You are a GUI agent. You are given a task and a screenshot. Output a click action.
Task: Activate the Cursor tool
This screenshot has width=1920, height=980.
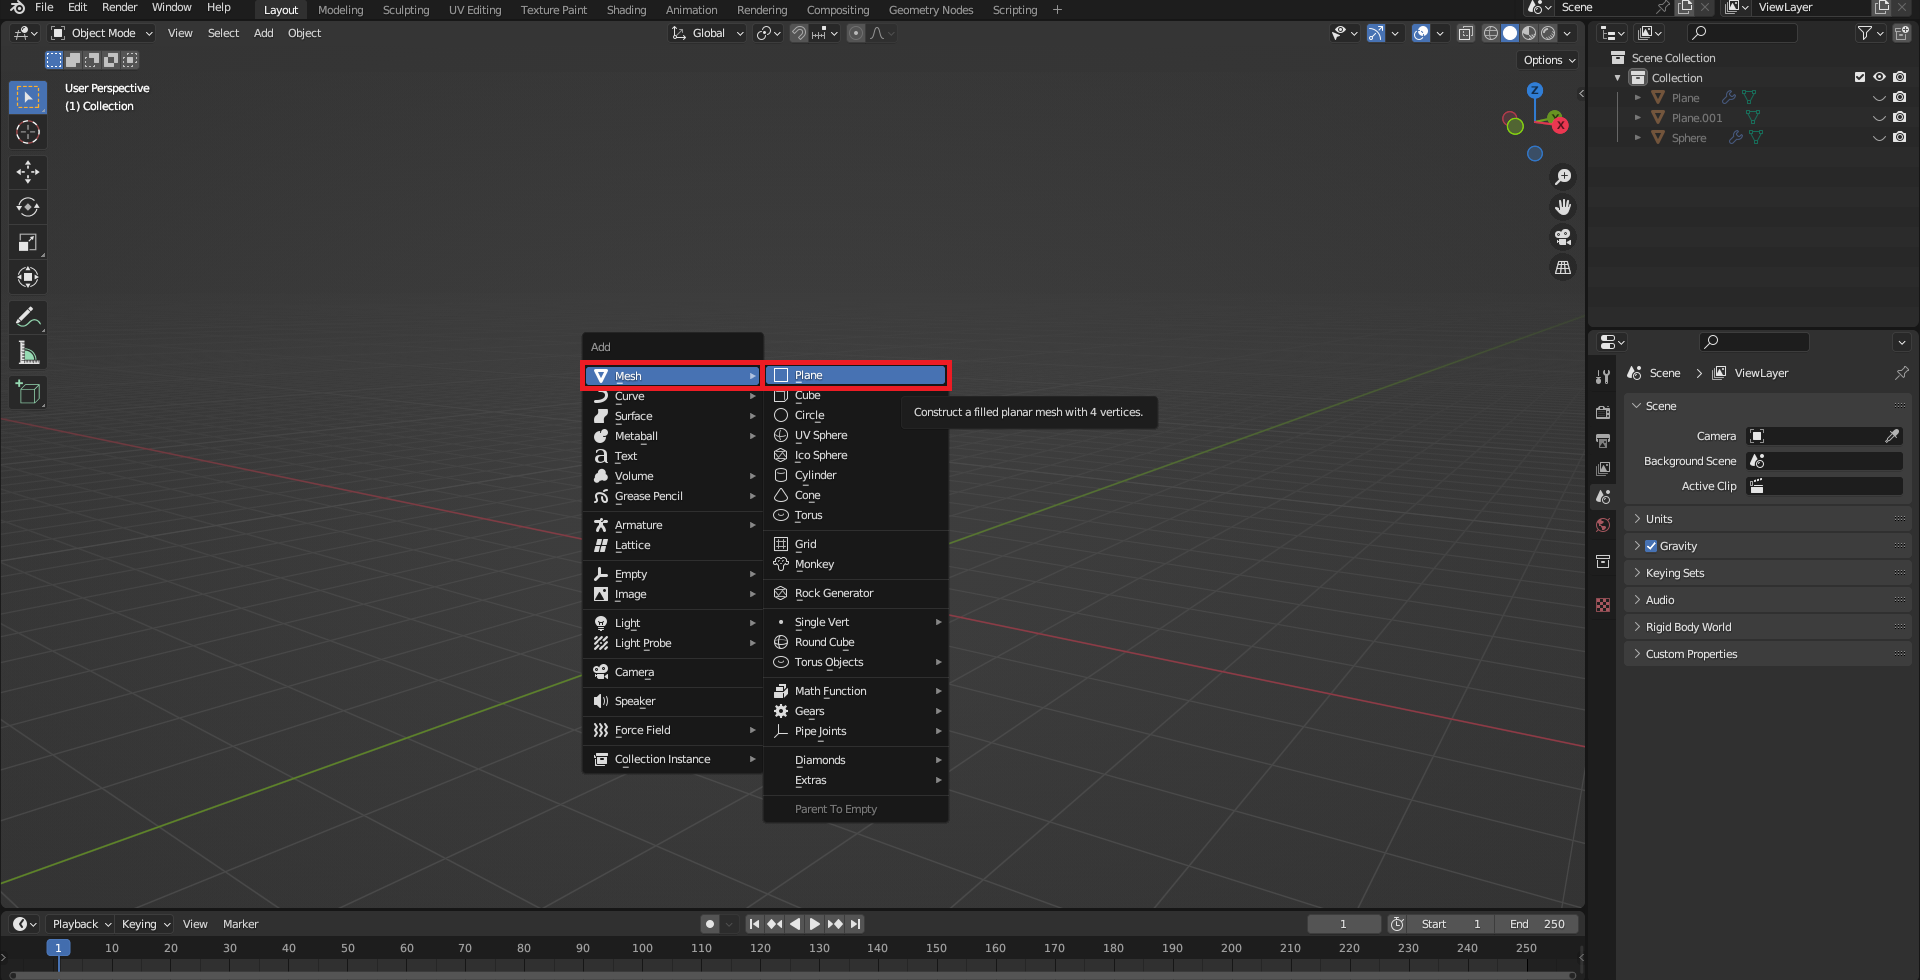pos(28,132)
